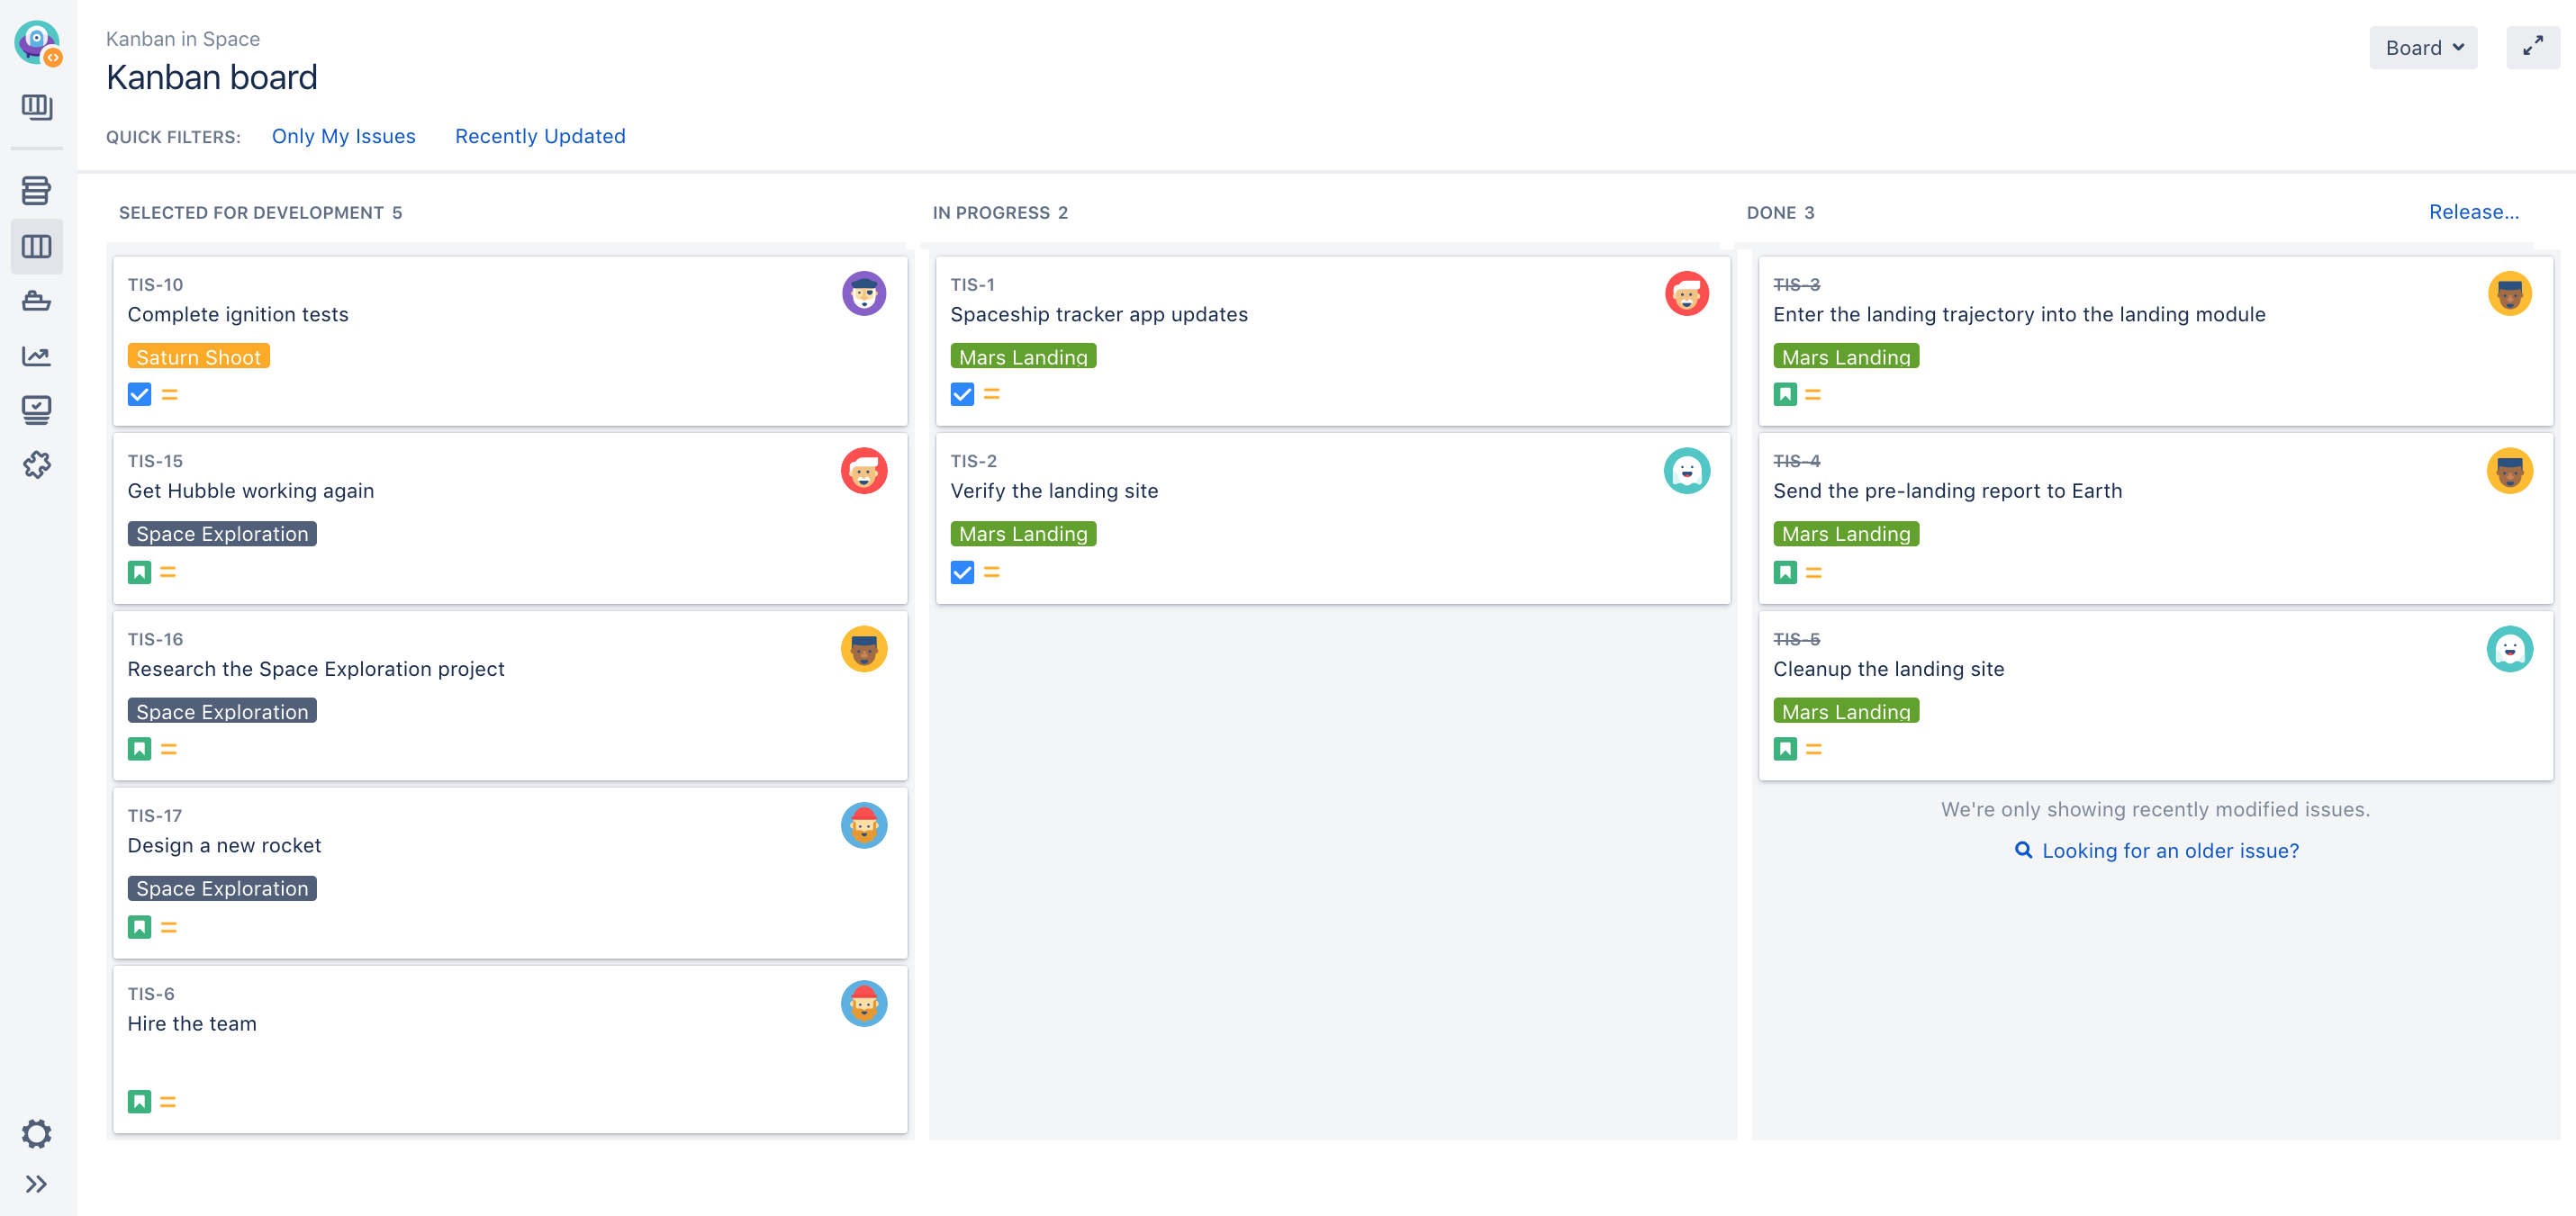Apply the Recently Updated quick filter

540,136
